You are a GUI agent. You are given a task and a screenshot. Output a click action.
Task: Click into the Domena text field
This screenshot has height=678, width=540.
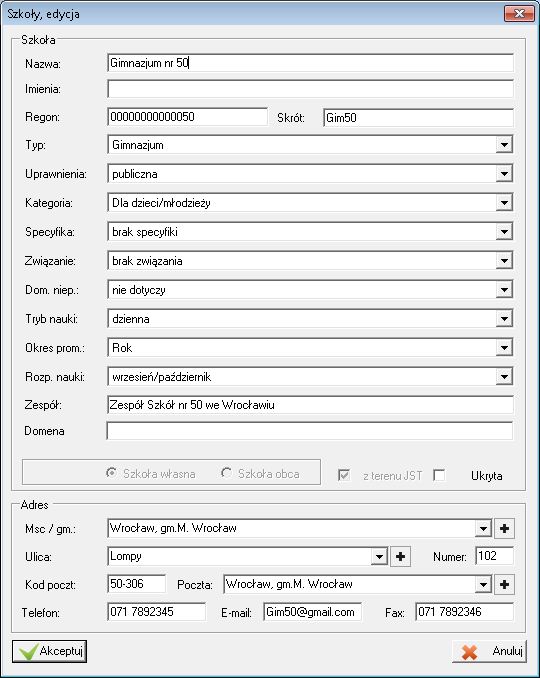click(x=310, y=431)
